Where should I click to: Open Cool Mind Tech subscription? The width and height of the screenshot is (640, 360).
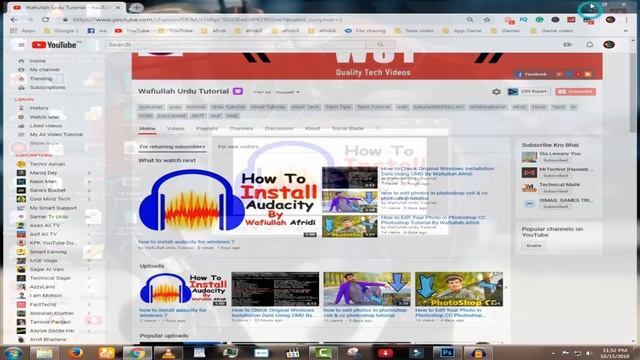click(x=49, y=199)
